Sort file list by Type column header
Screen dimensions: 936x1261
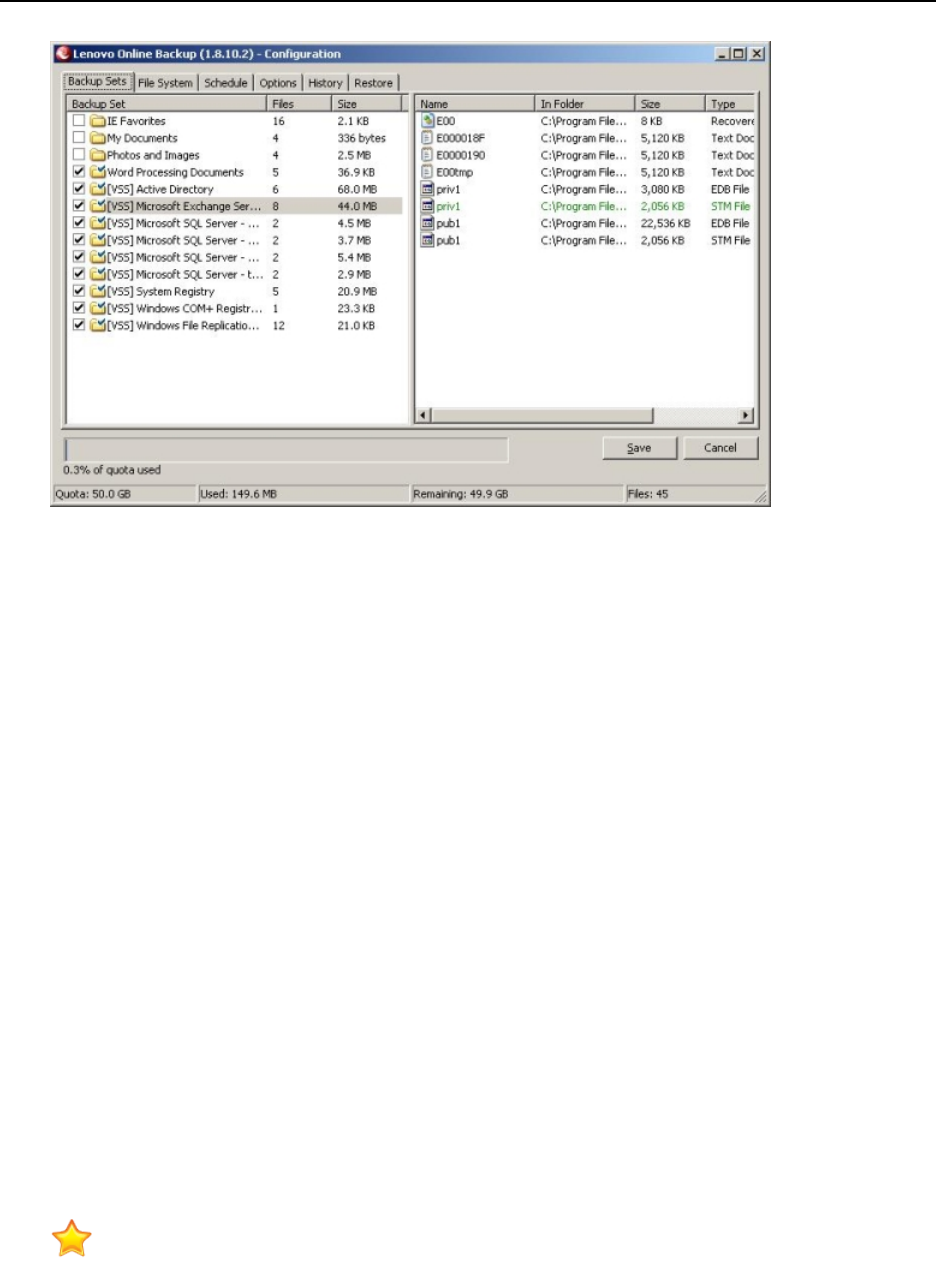pyautogui.click(x=730, y=103)
